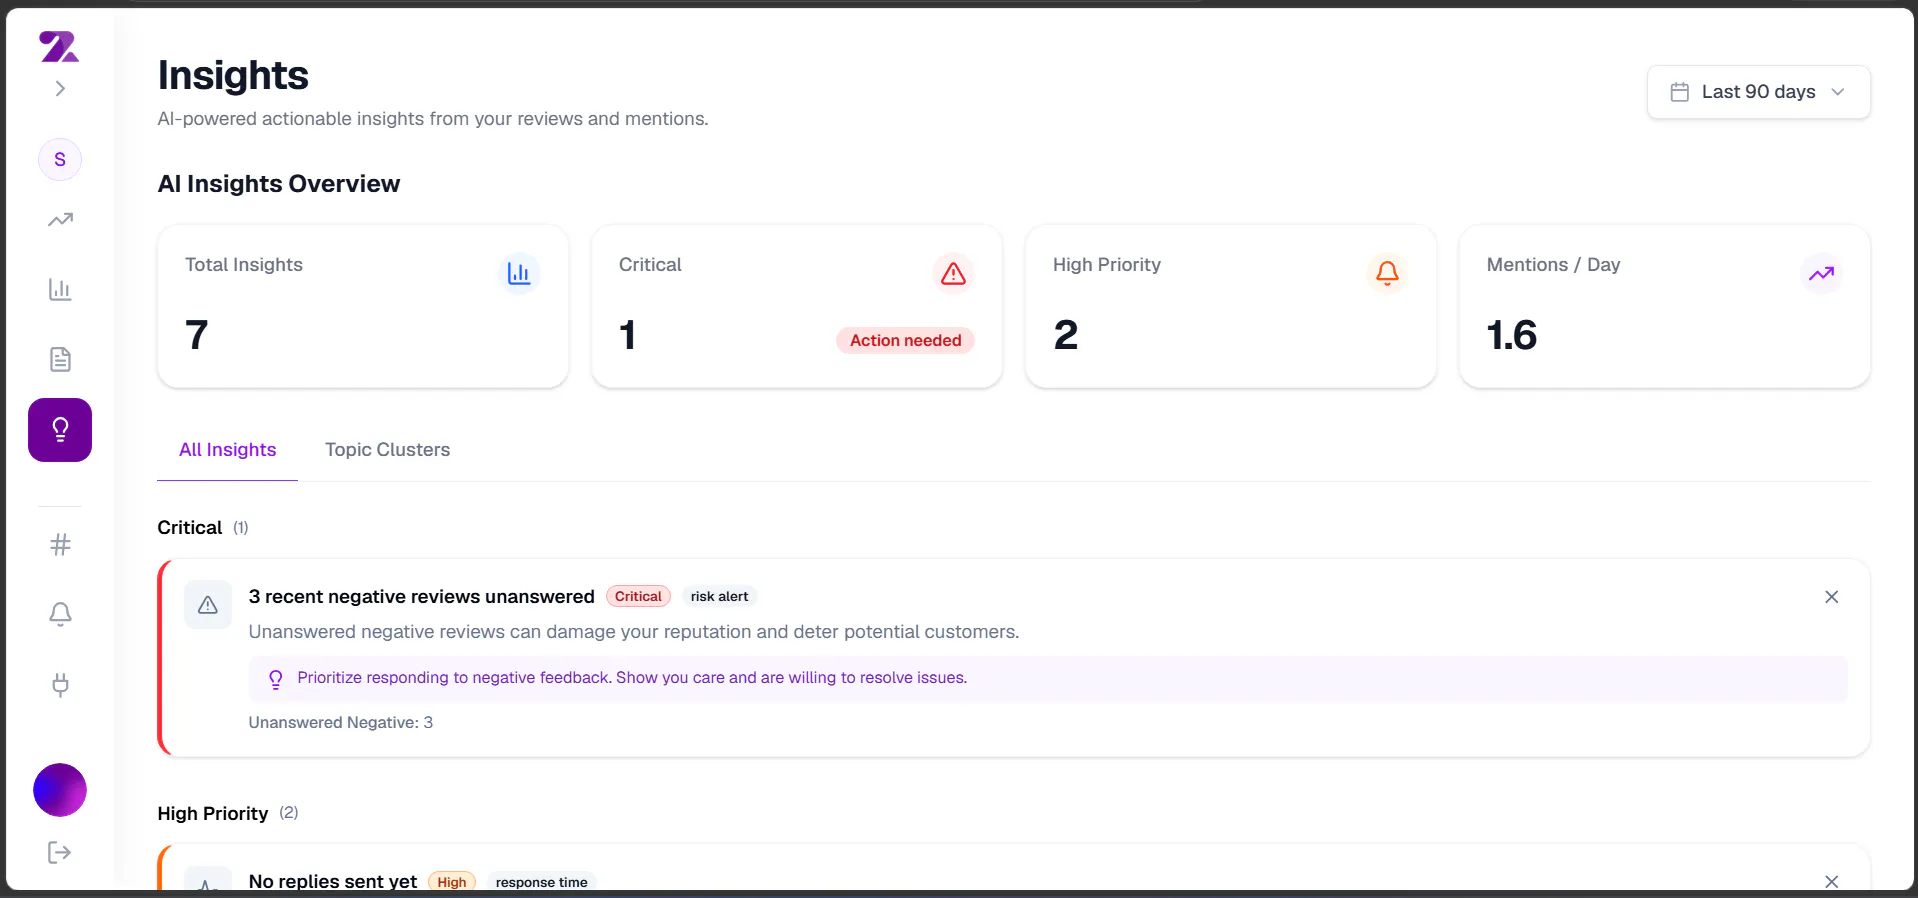Click the Mentions / Day trend icon

click(1821, 273)
